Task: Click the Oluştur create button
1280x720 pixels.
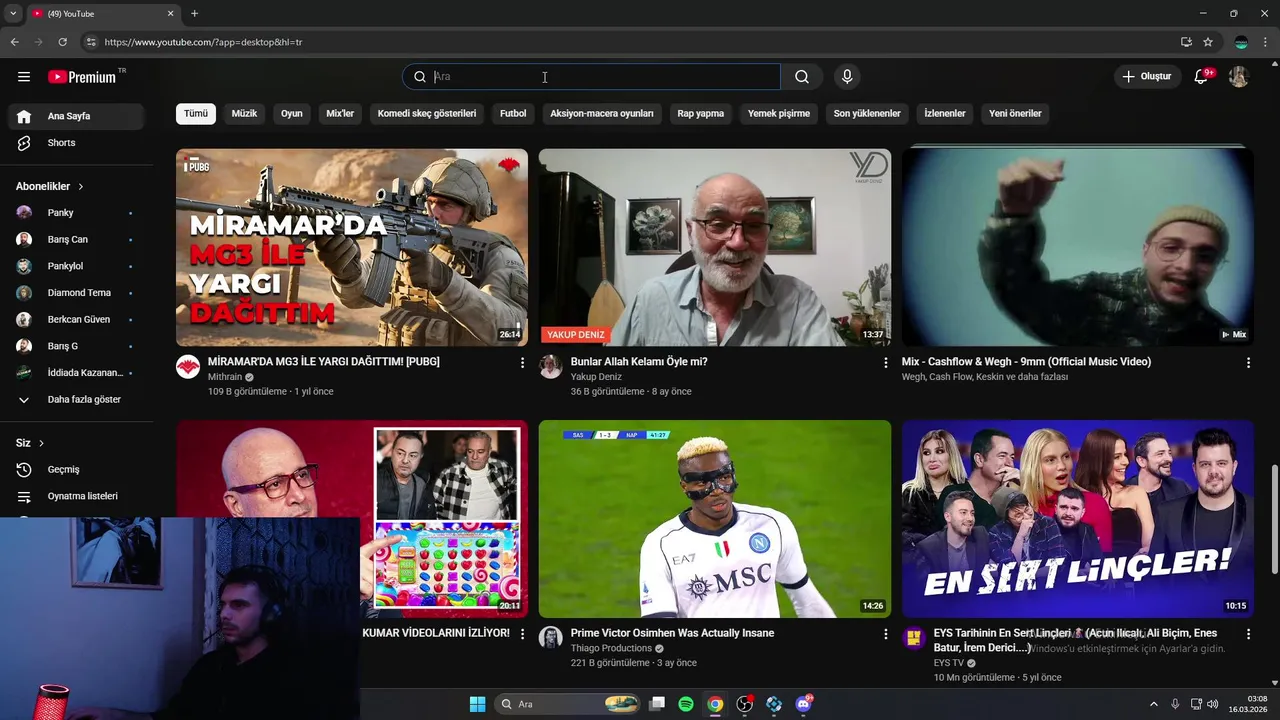Action: [1146, 77]
